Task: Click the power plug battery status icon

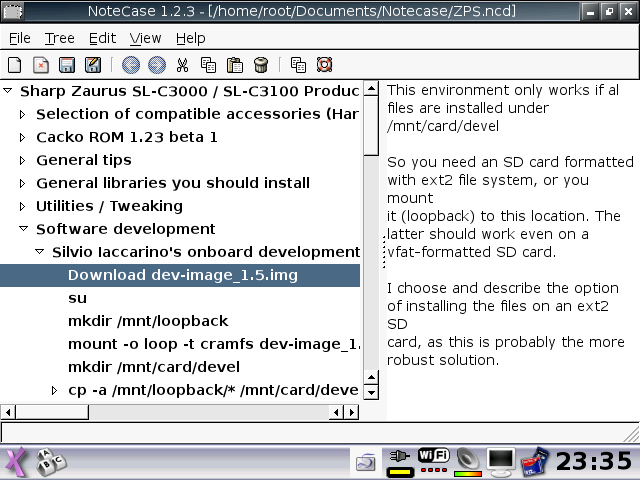Action: coord(400,463)
